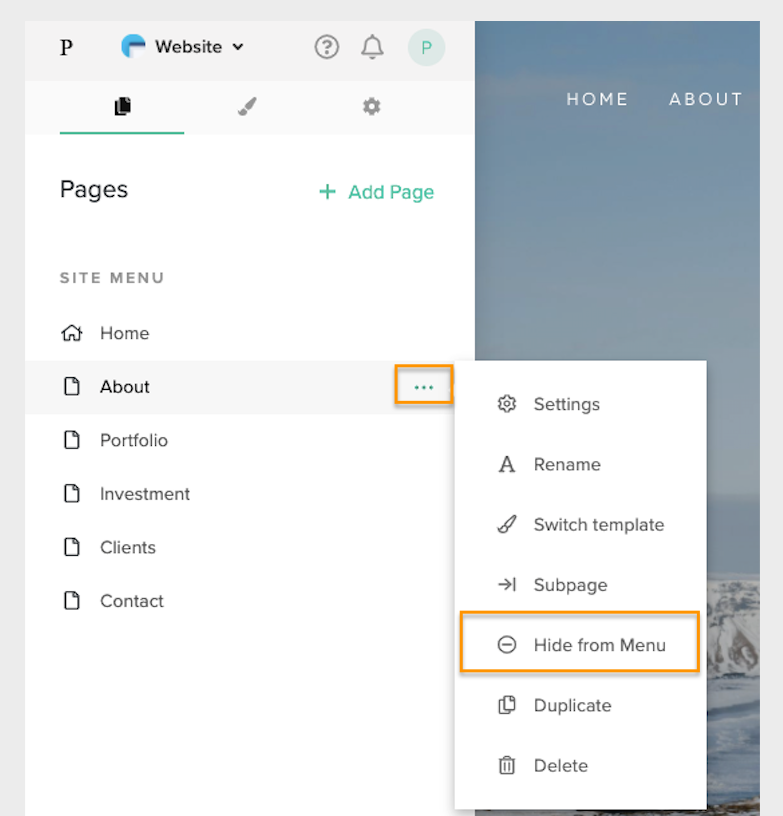Click the profile avatar P

(426, 47)
